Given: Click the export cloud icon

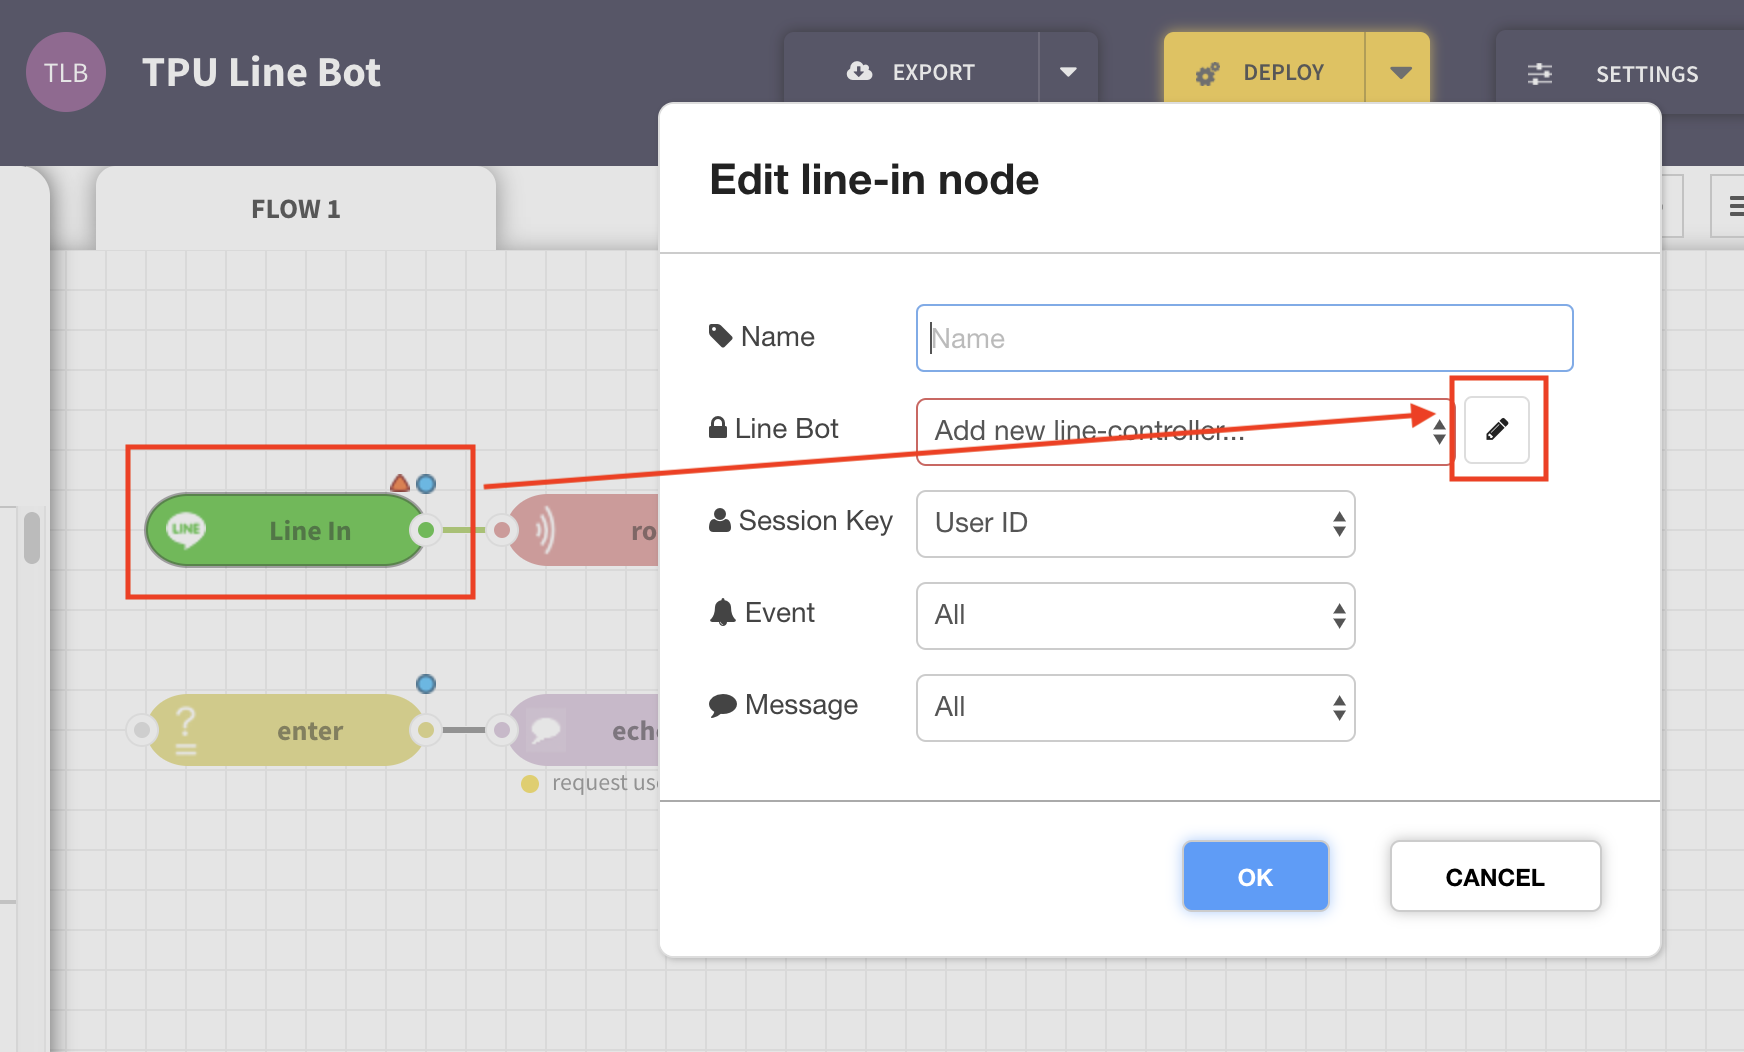Looking at the screenshot, I should [x=859, y=71].
